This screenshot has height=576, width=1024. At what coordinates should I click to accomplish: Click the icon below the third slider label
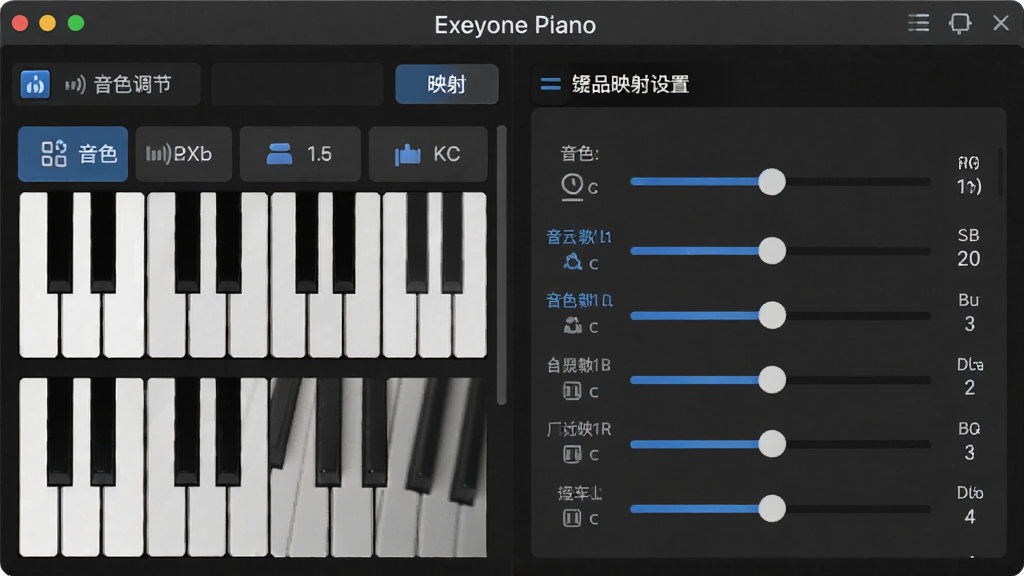coord(573,325)
